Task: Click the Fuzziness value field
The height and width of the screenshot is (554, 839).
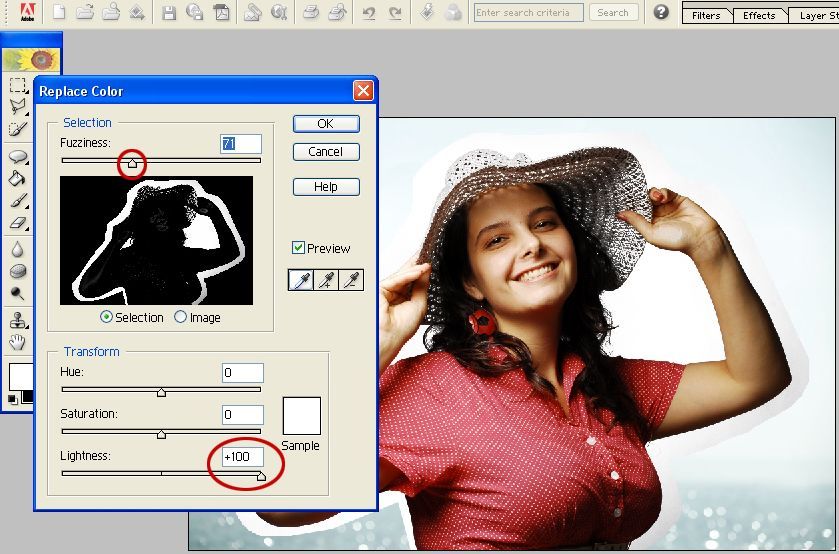Action: point(241,144)
